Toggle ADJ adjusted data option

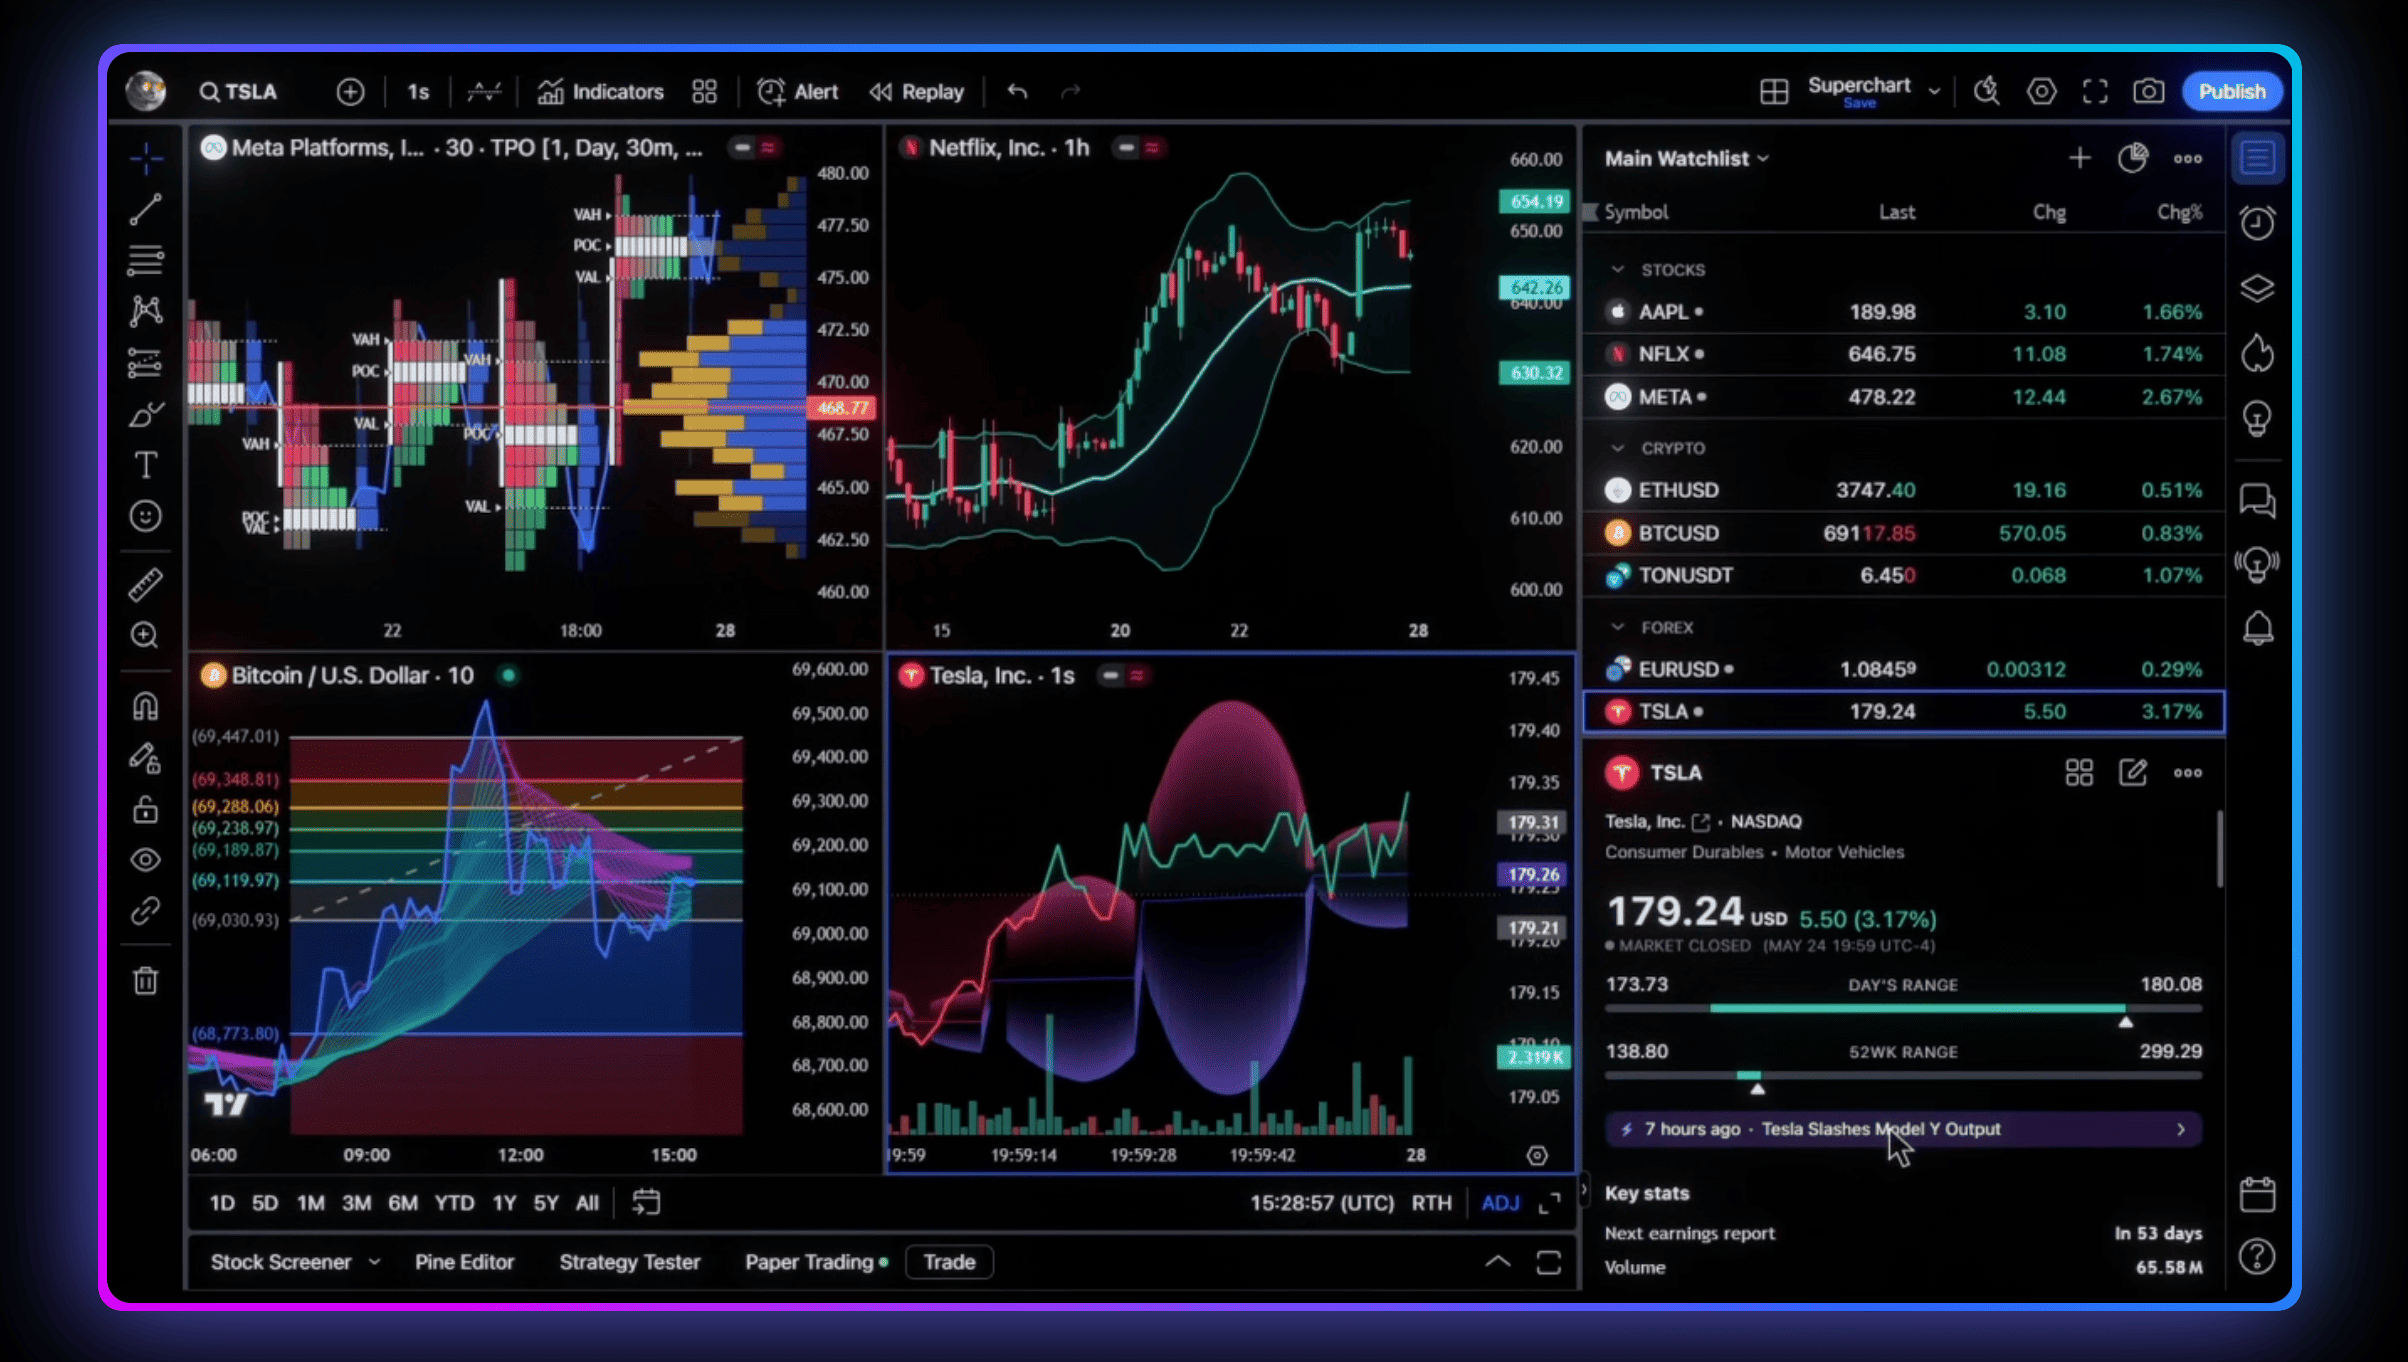click(x=1500, y=1203)
